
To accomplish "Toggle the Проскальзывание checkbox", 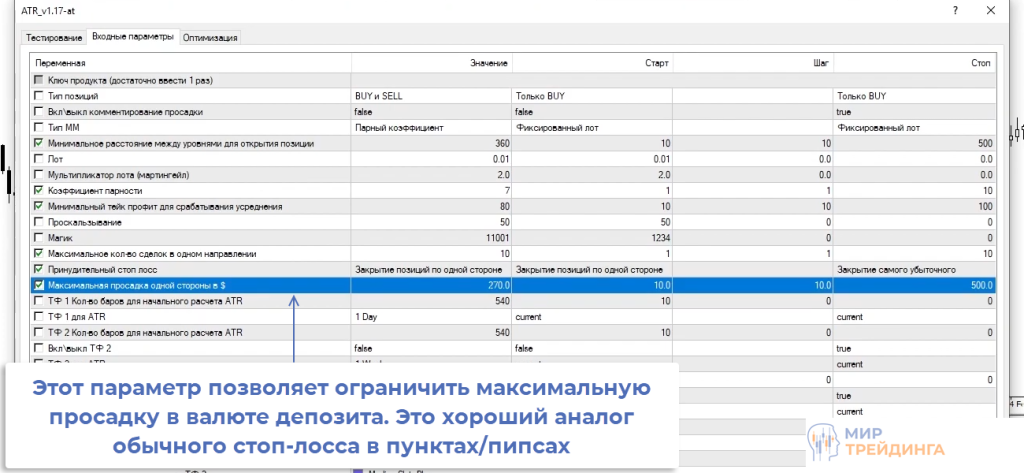I will click(x=39, y=222).
